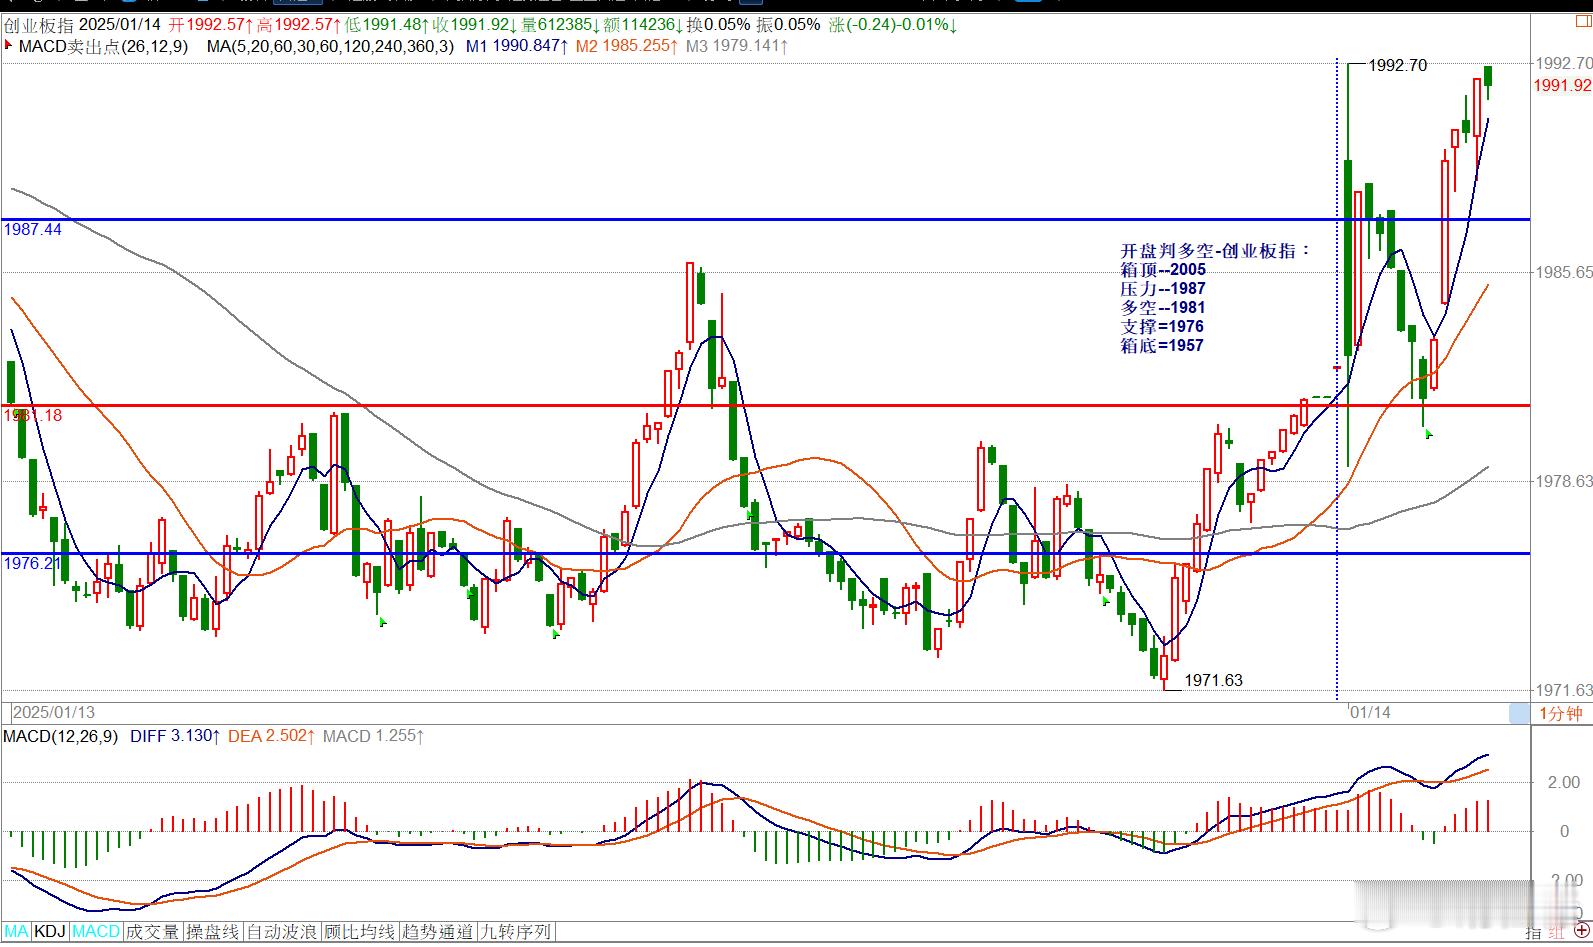Open the 趋势通道 indicator tab

(437, 931)
